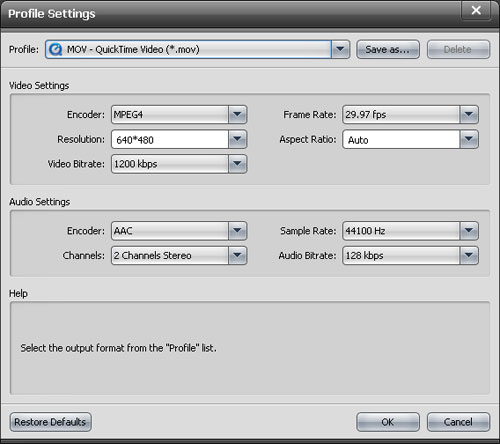Image resolution: width=500 pixels, height=444 pixels.
Task: Click the Frame Rate label
Action: pyautogui.click(x=310, y=115)
